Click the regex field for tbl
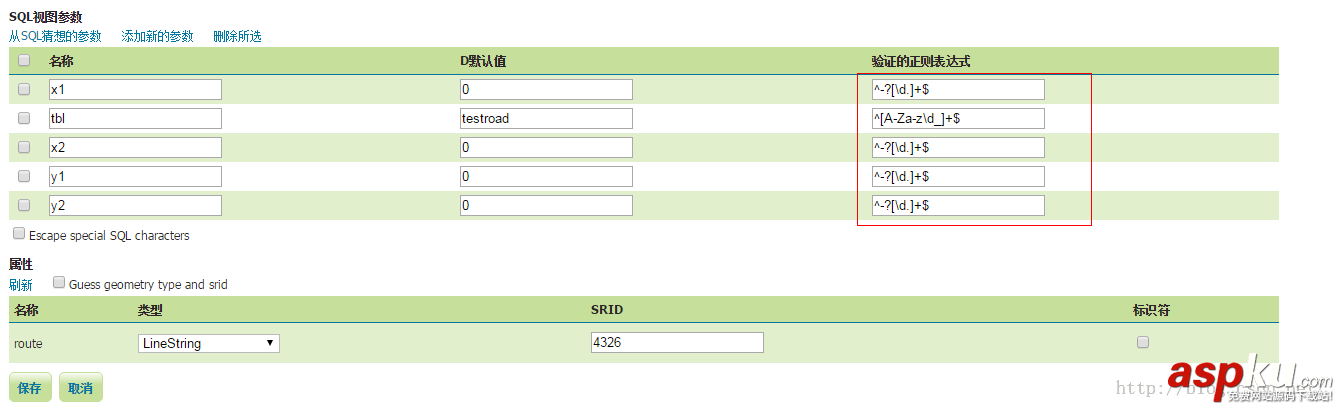Image resolution: width=1338 pixels, height=408 pixels. coord(958,118)
